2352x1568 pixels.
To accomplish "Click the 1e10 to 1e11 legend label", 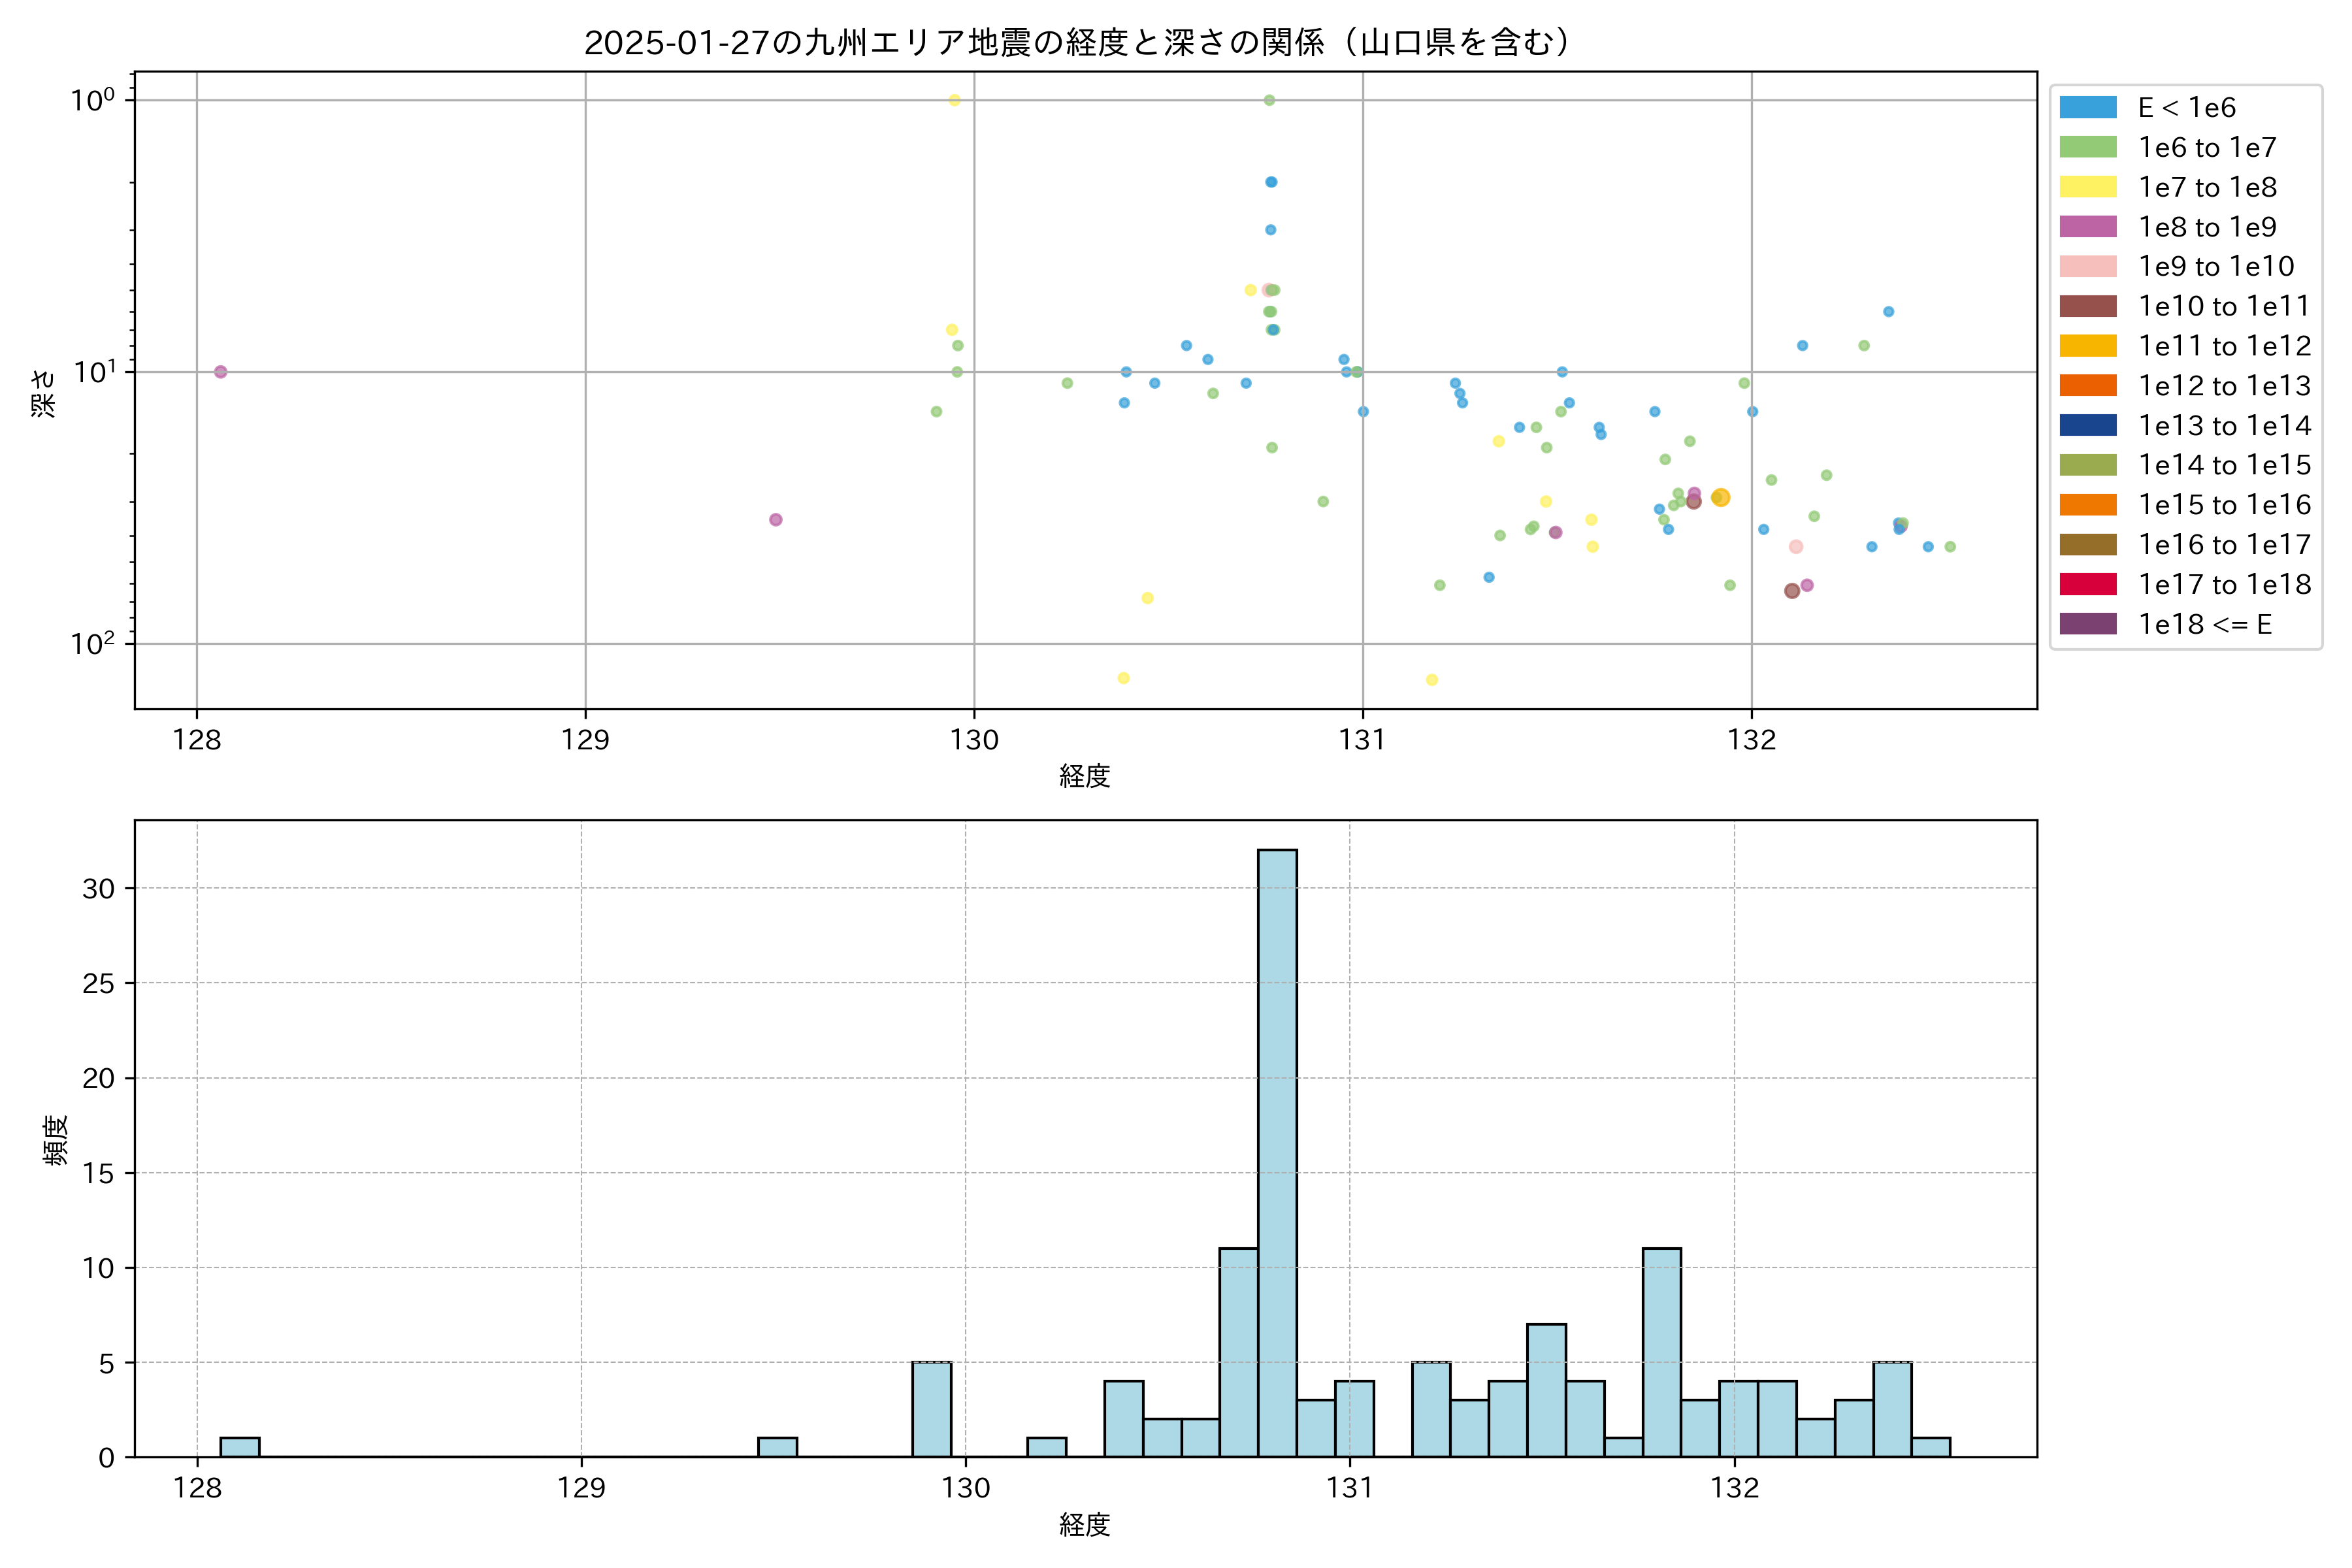I will click(2224, 306).
